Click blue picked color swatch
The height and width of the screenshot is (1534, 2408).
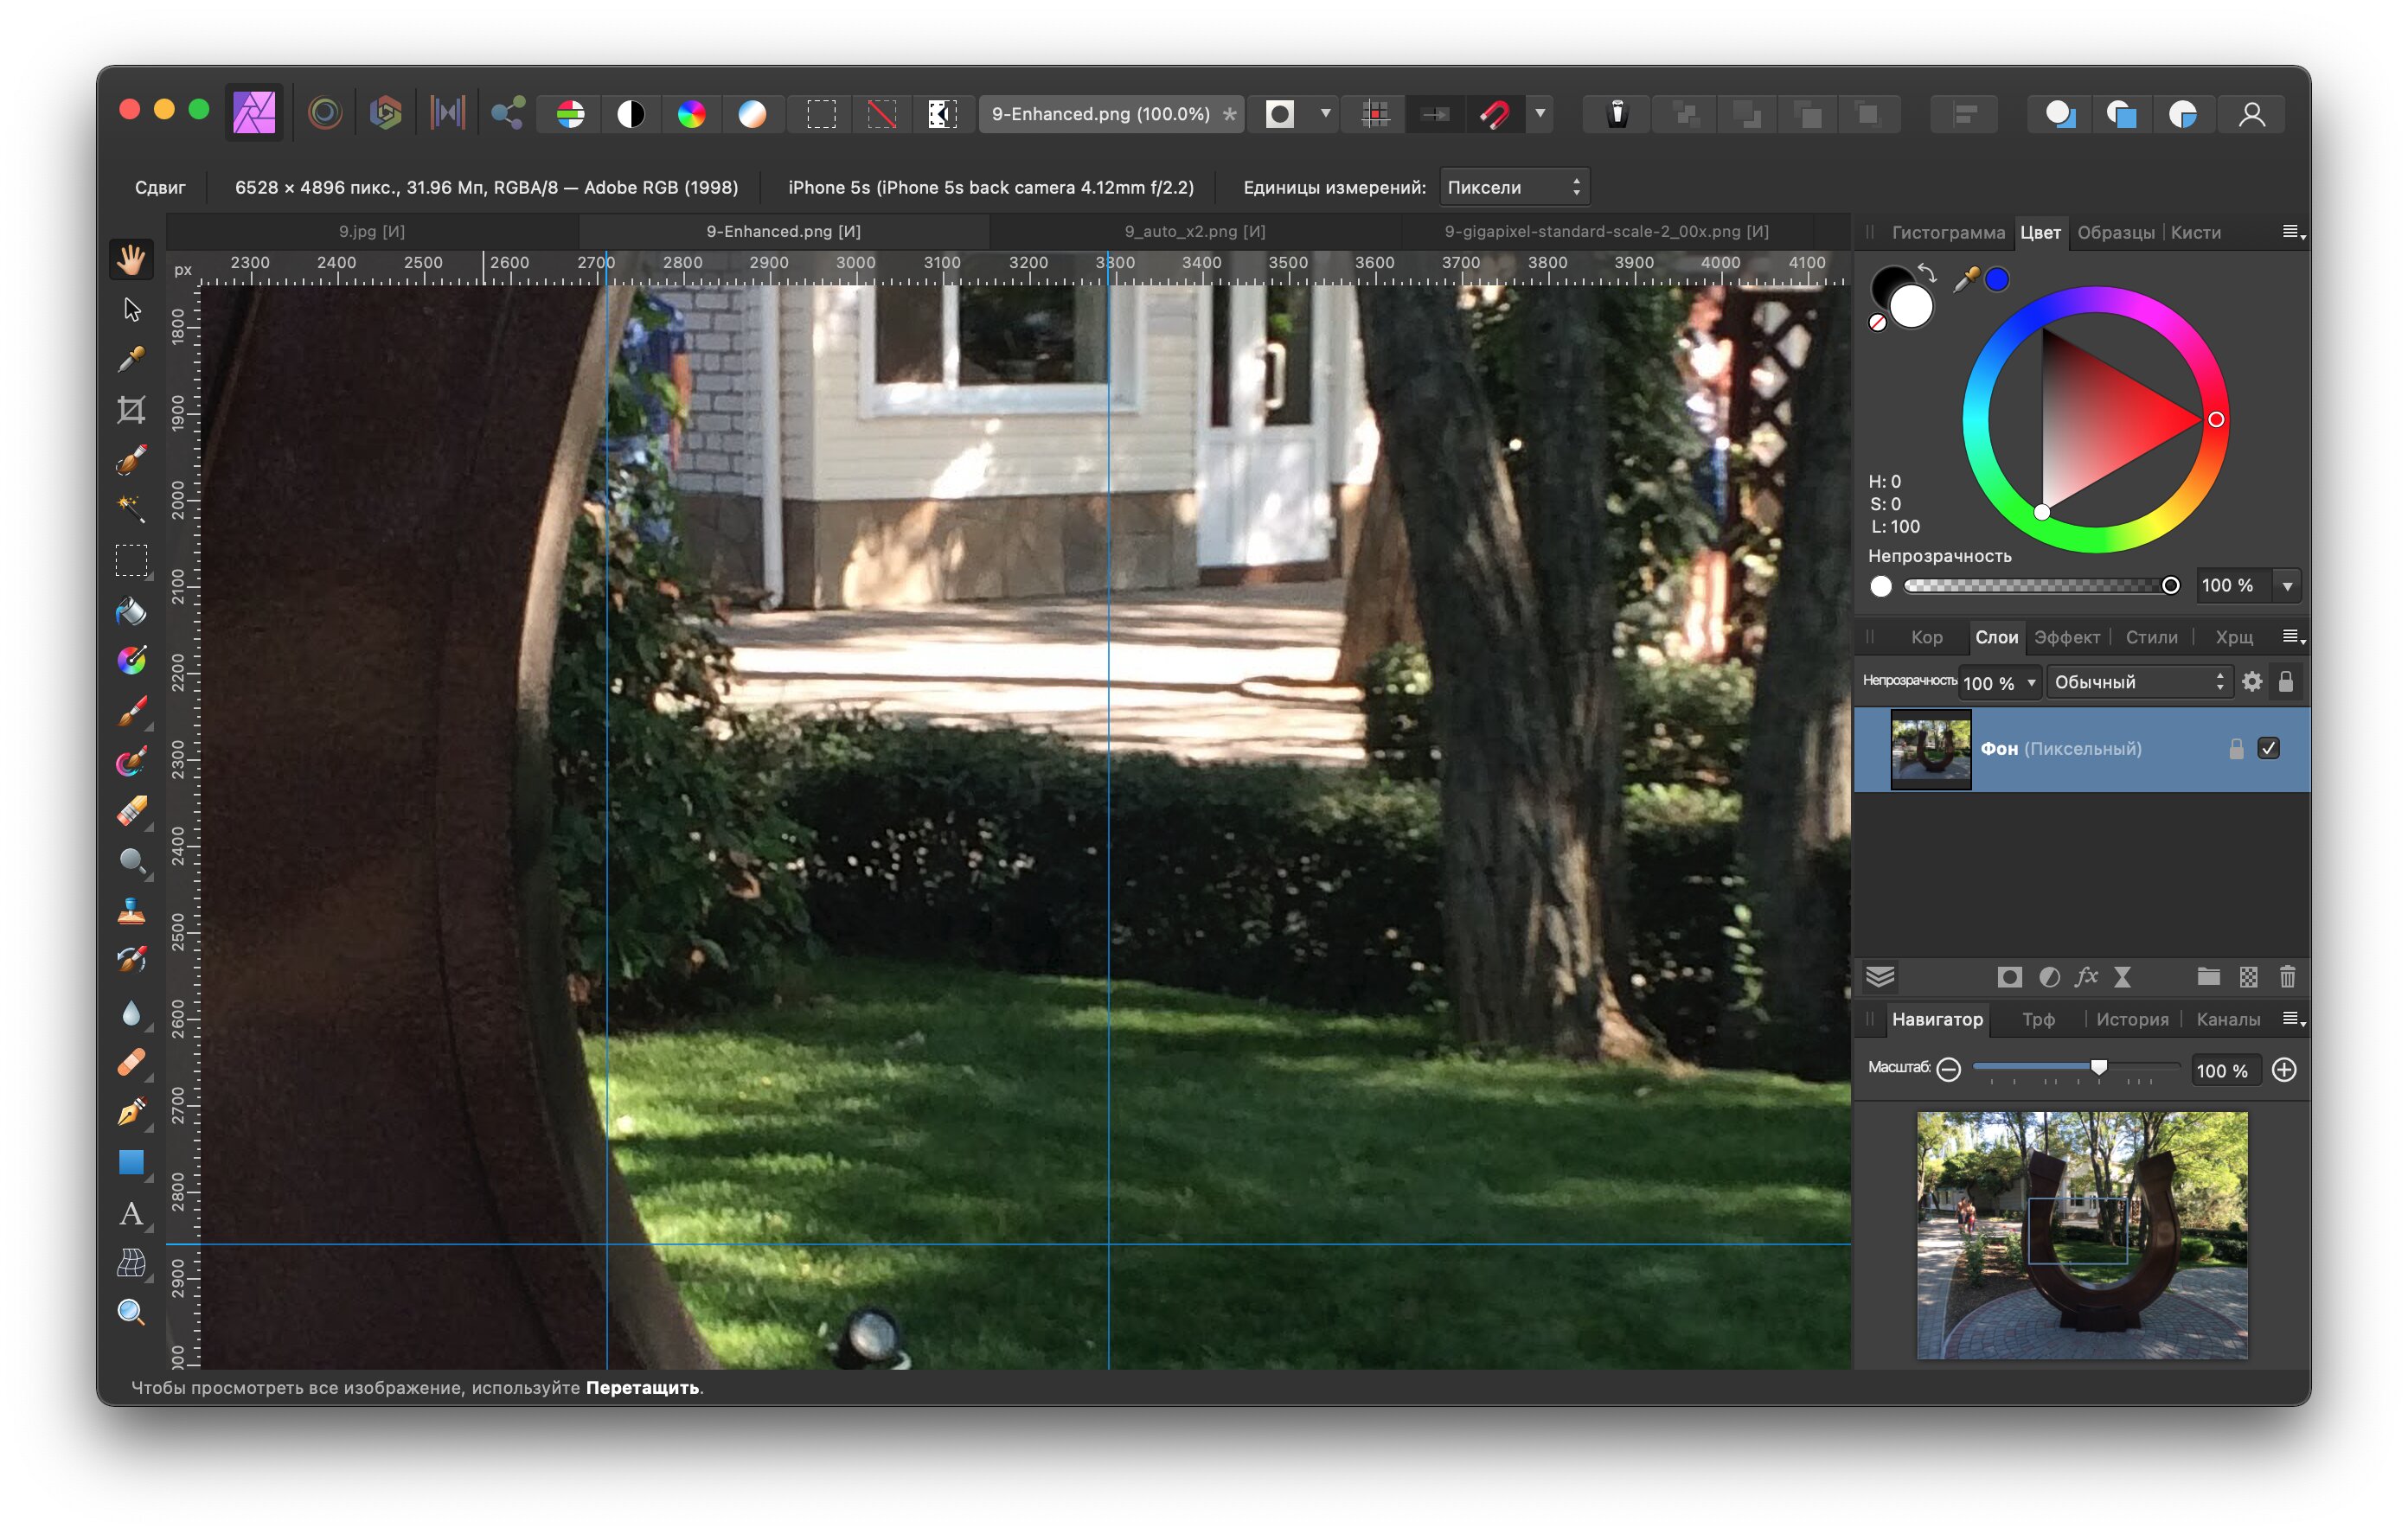pyautogui.click(x=1996, y=280)
